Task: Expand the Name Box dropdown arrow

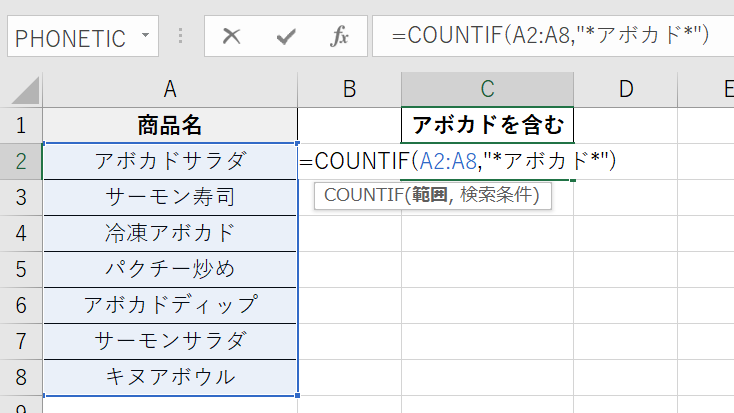Action: [x=146, y=36]
